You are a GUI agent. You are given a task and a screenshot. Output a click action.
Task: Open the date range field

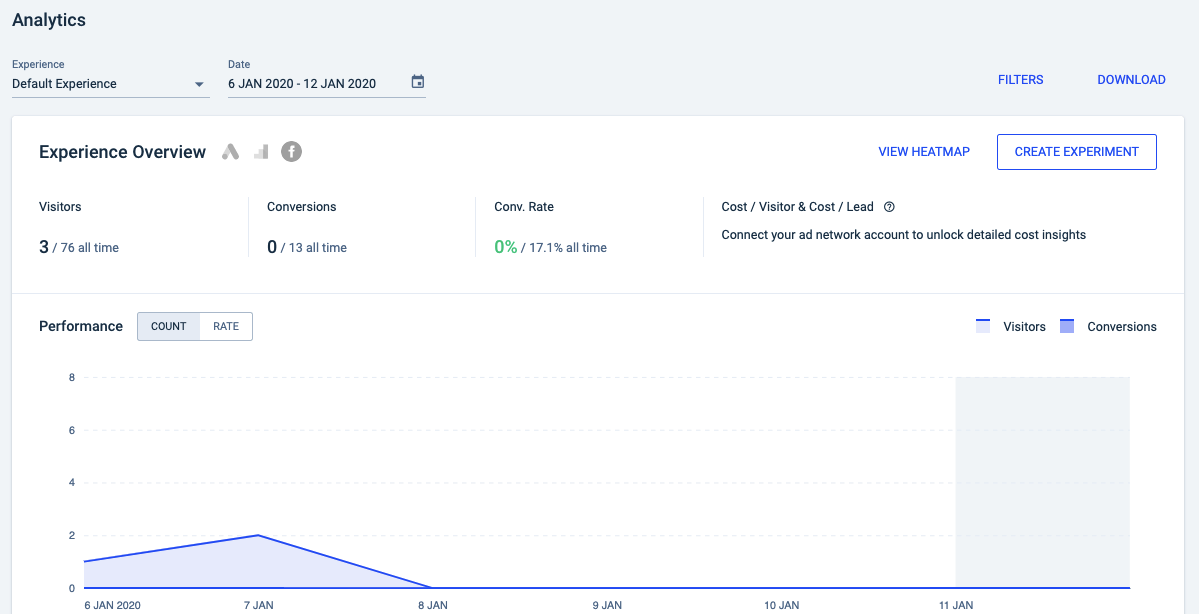click(327, 84)
